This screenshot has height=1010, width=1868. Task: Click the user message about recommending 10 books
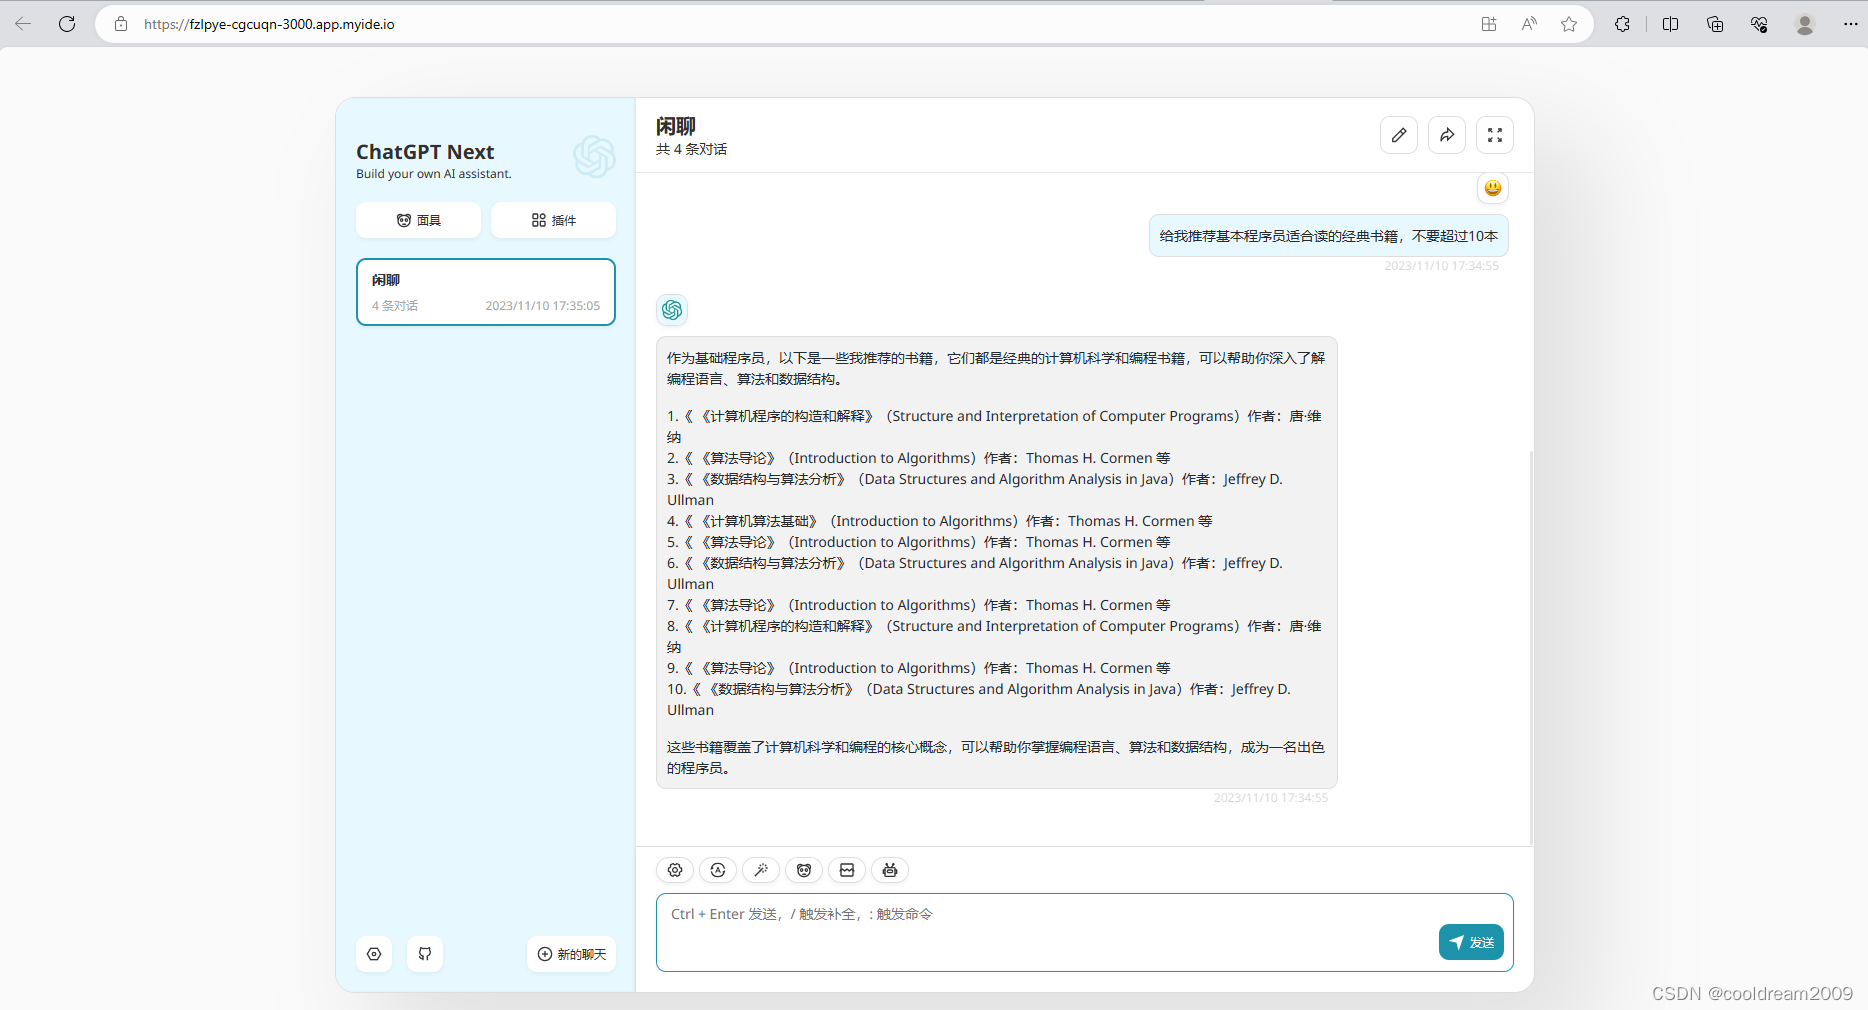point(1328,236)
